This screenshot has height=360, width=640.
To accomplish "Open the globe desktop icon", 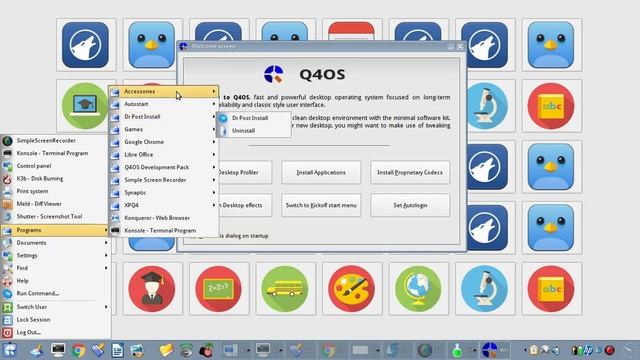I will point(418,289).
